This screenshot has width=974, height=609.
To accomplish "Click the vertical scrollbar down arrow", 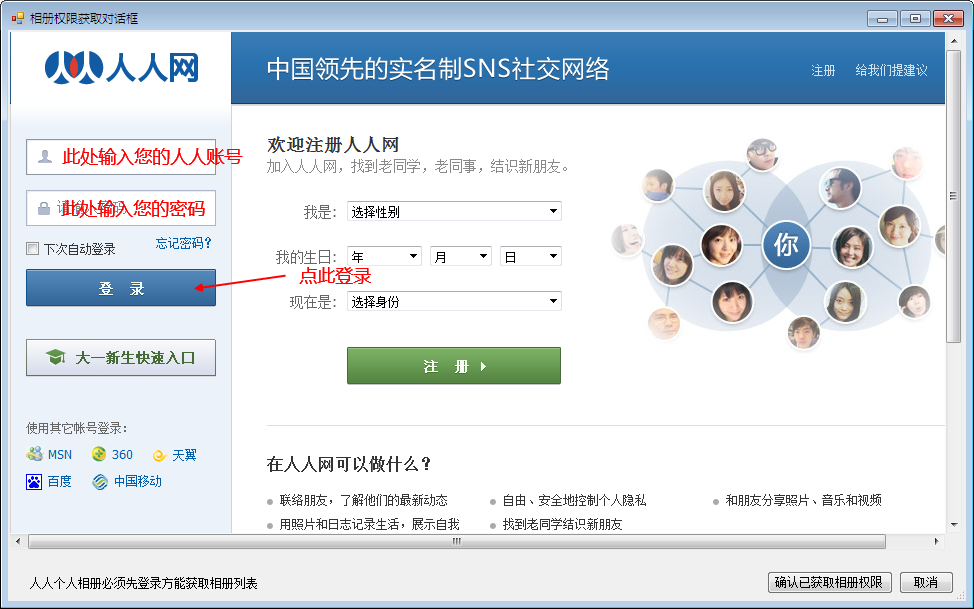I will click(954, 525).
